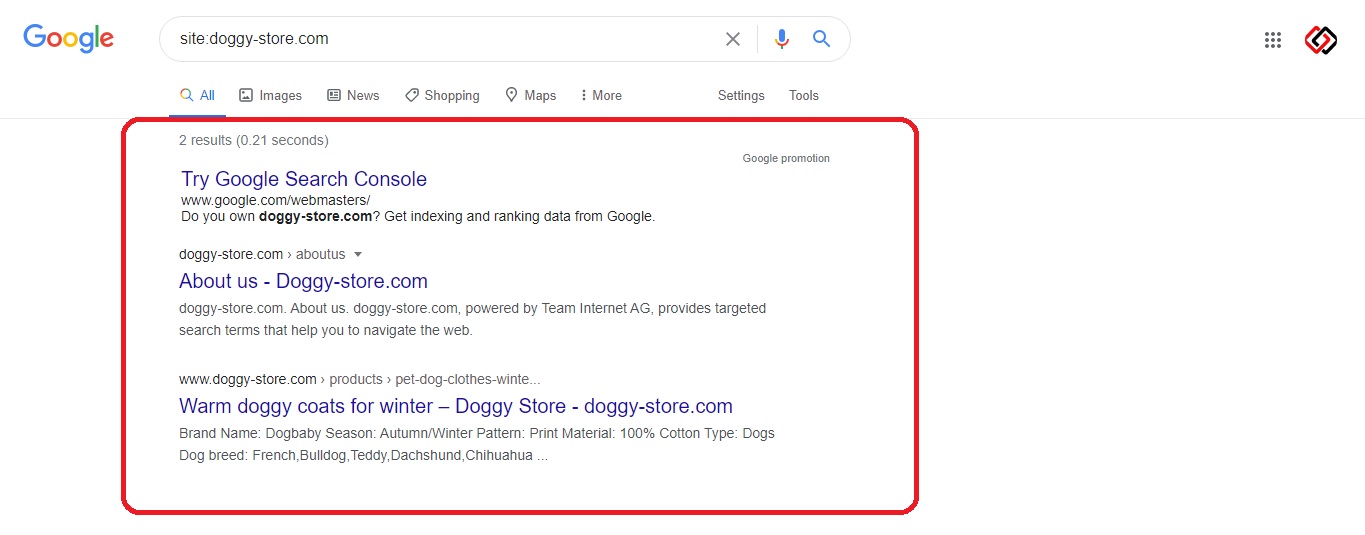Go to the Shopping tab
Image resolution: width=1365 pixels, height=535 pixels.
[442, 95]
